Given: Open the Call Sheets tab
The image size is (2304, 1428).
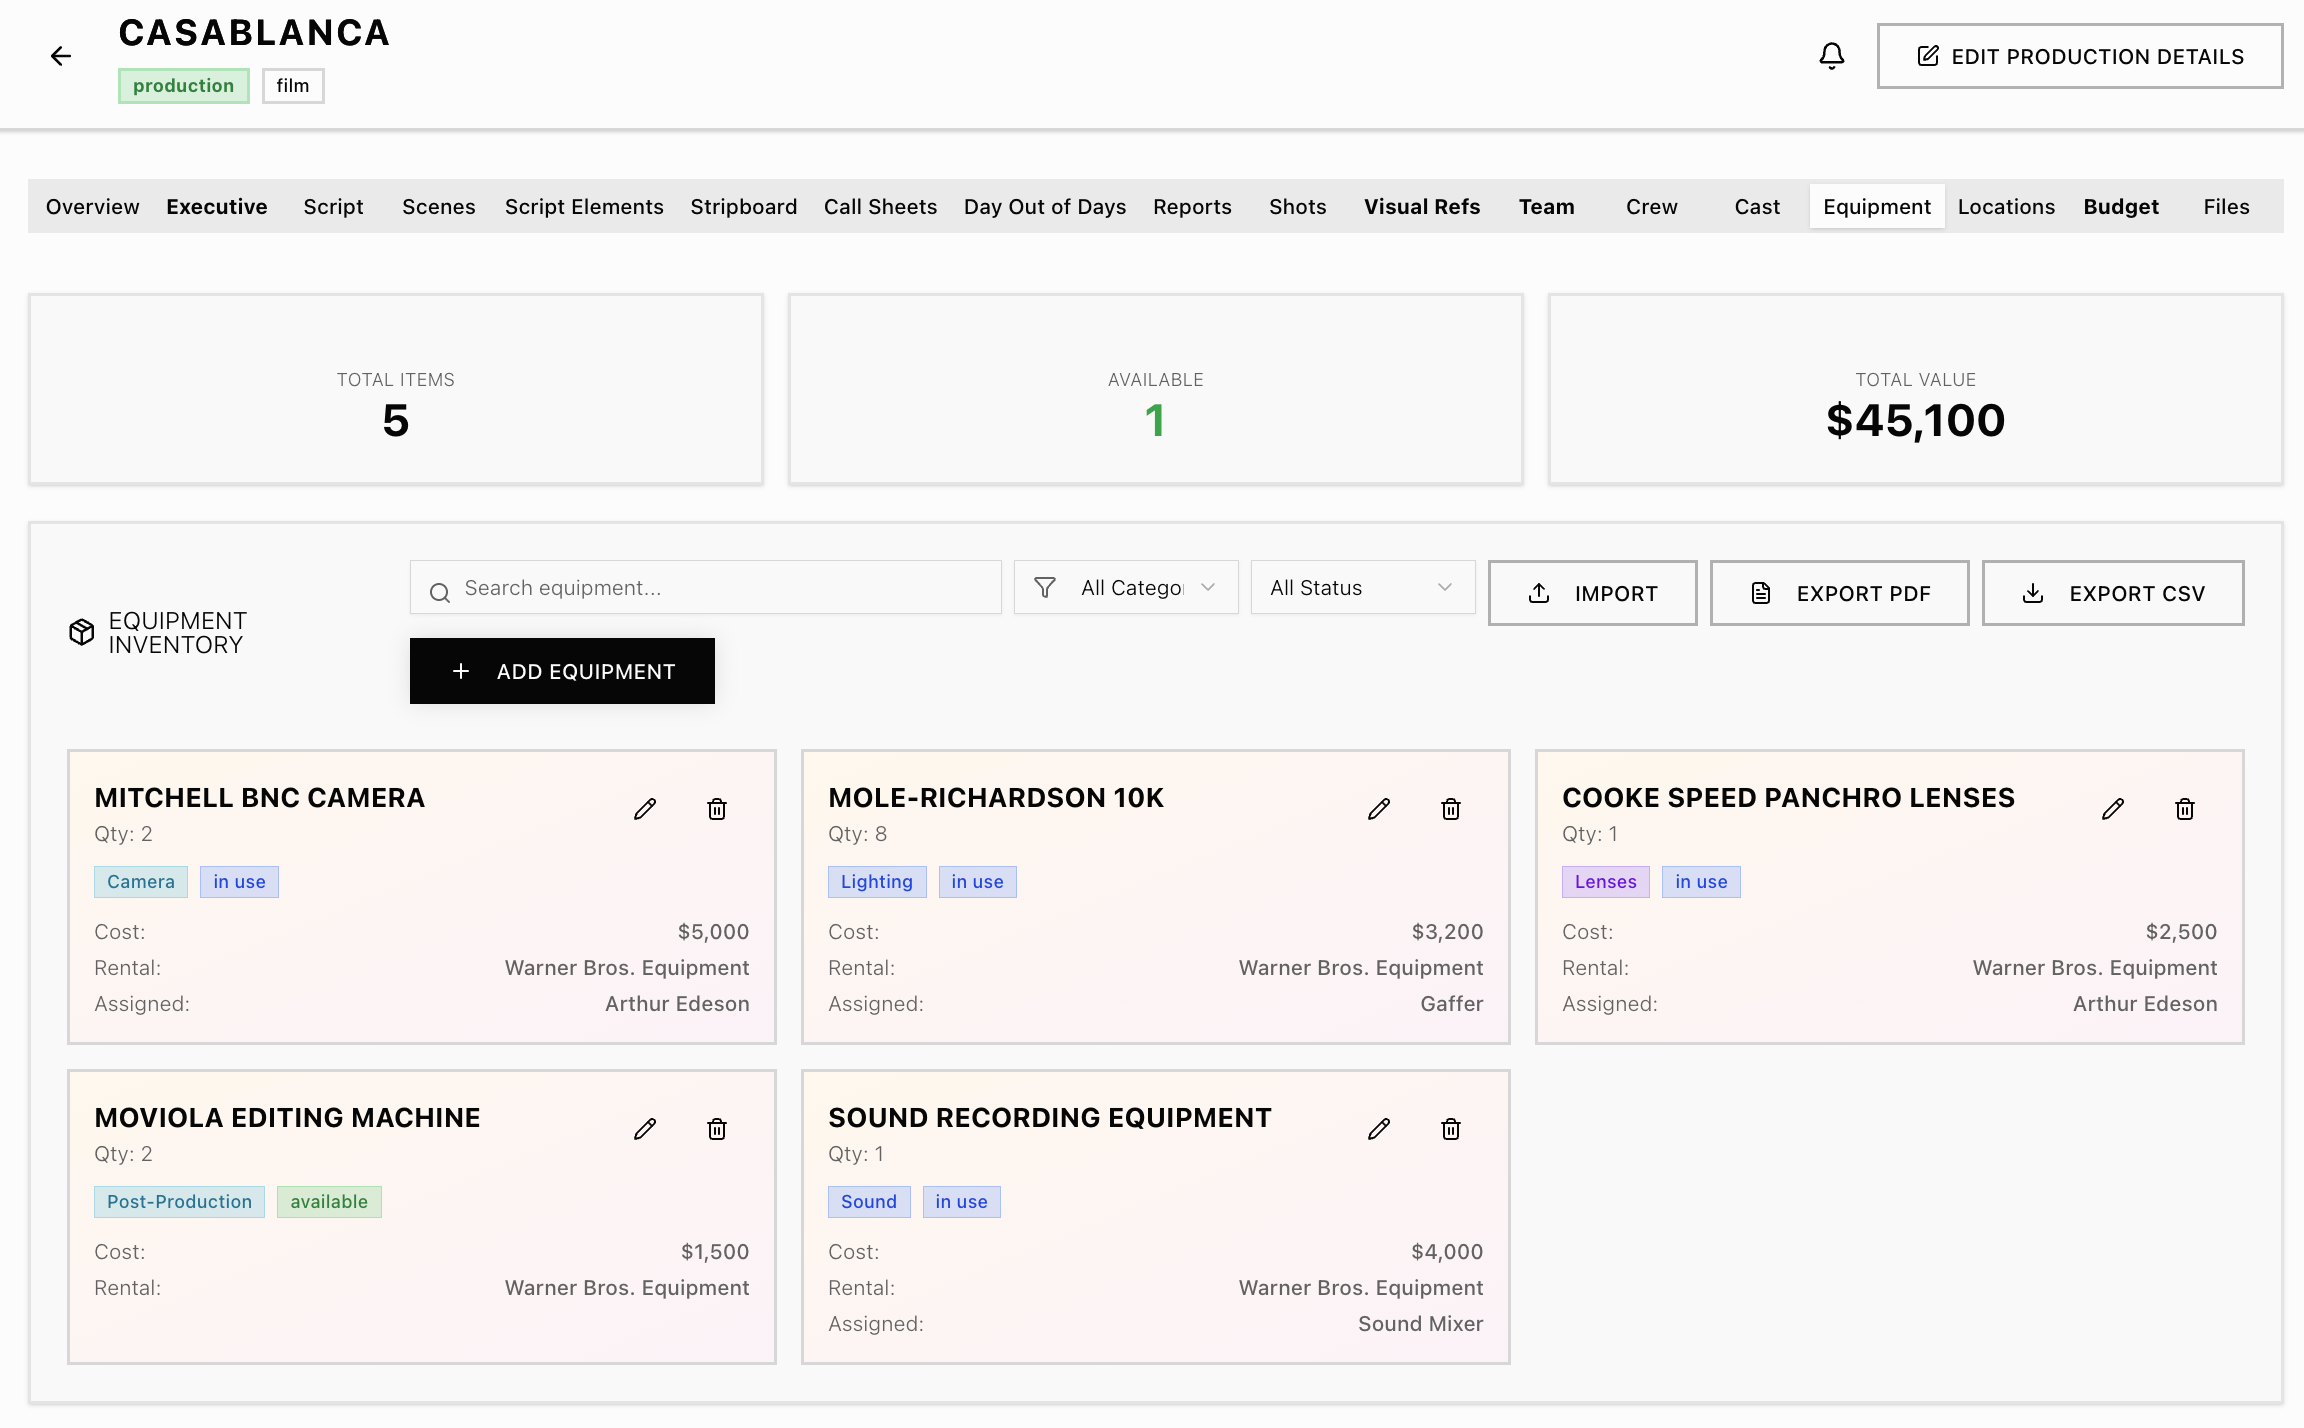Looking at the screenshot, I should (x=880, y=207).
